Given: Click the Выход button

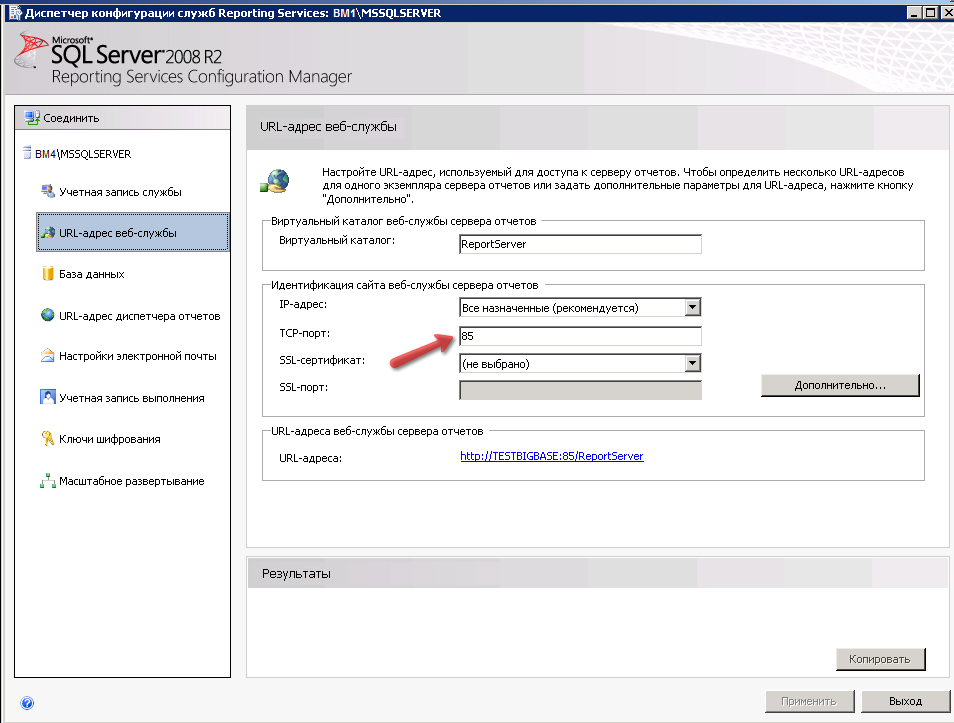Looking at the screenshot, I should [905, 701].
